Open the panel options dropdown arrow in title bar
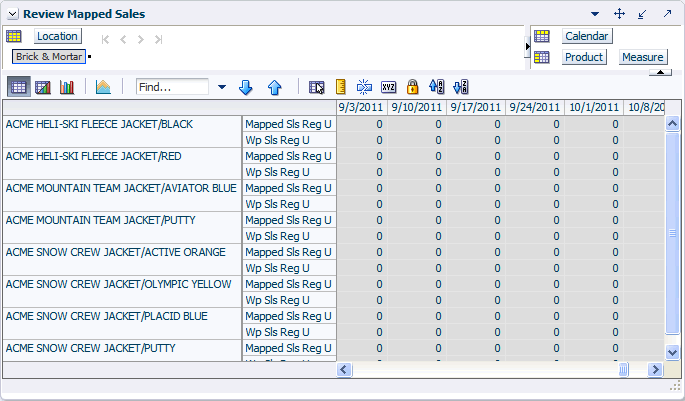 tap(595, 14)
